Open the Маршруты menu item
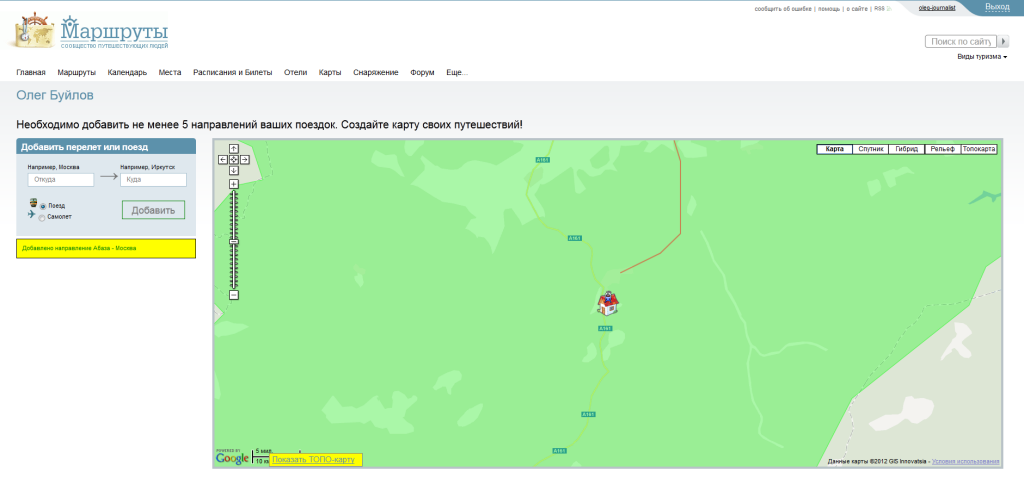 point(76,72)
